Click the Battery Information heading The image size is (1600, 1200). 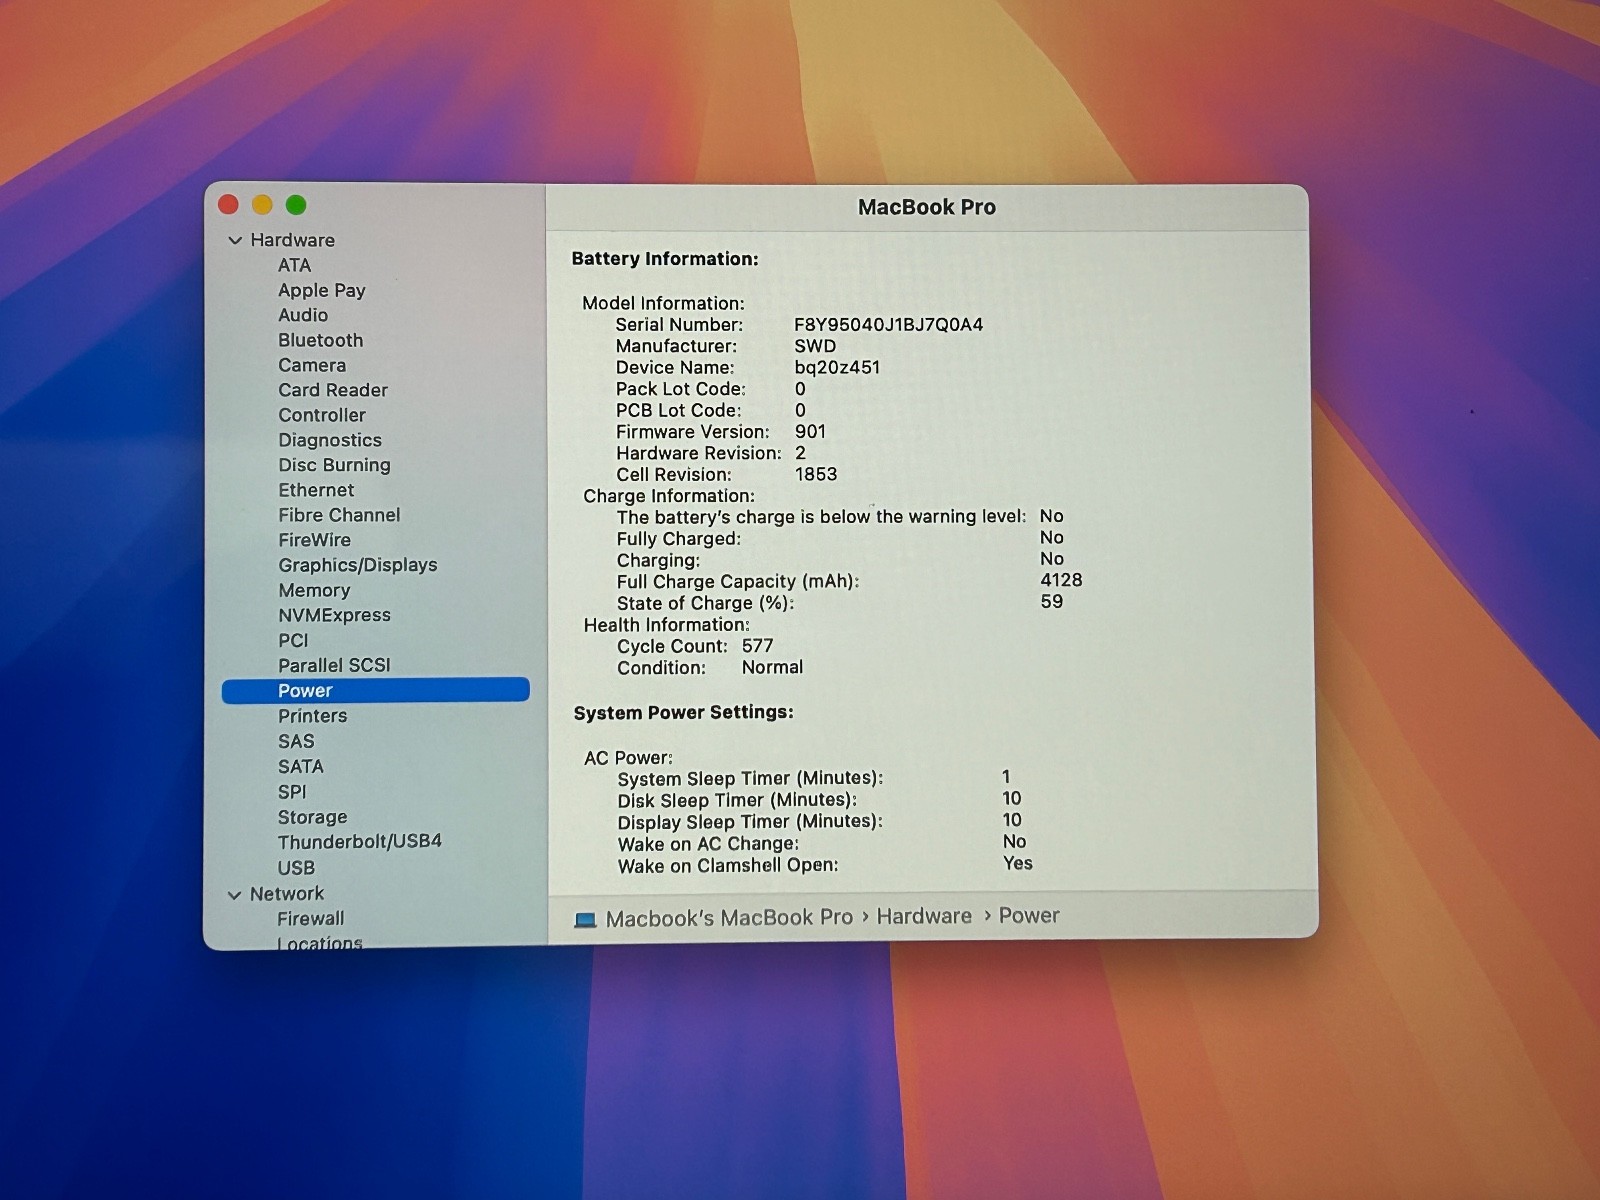click(665, 259)
